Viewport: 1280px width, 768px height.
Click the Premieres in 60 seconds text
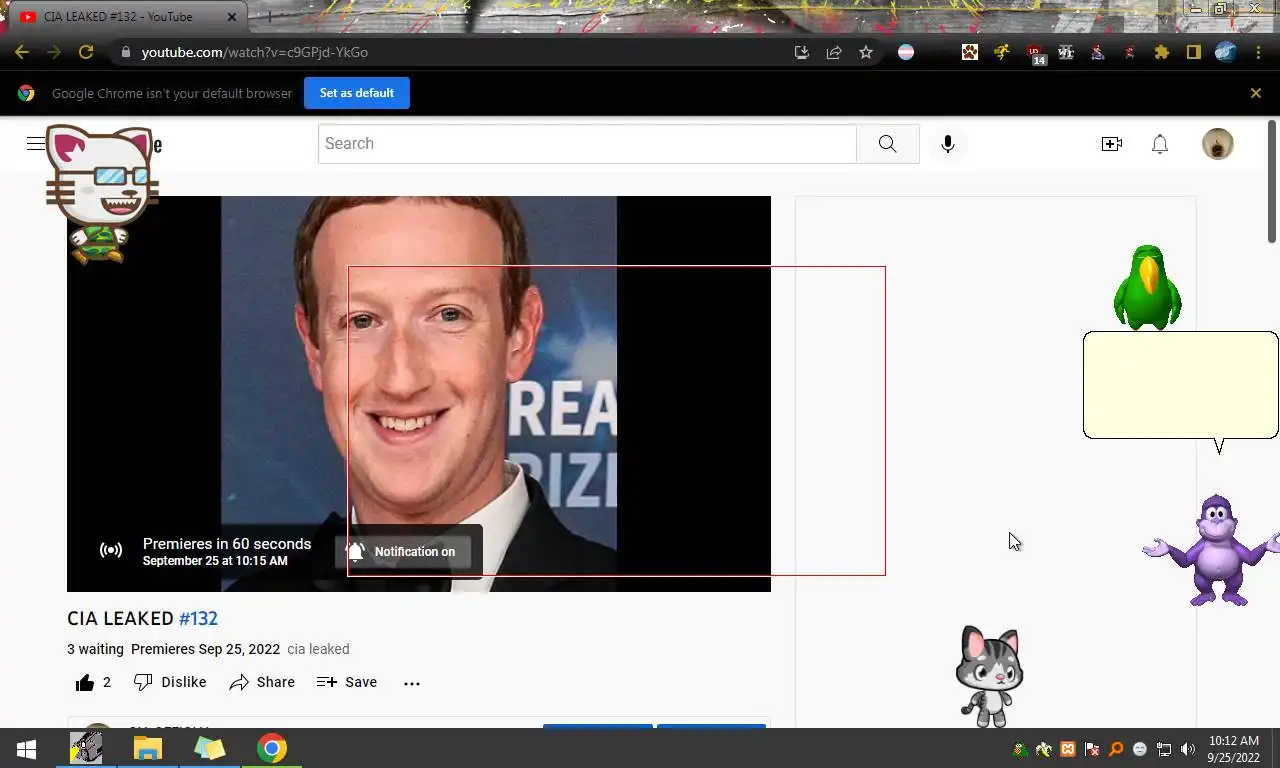click(x=227, y=544)
